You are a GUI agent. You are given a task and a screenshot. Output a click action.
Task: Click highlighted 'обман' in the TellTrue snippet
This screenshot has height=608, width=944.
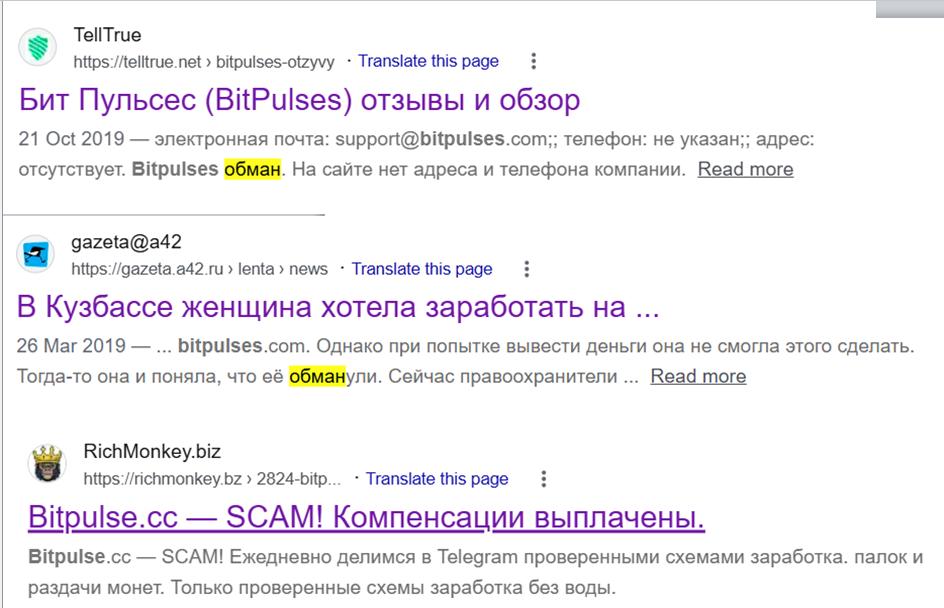[252, 169]
